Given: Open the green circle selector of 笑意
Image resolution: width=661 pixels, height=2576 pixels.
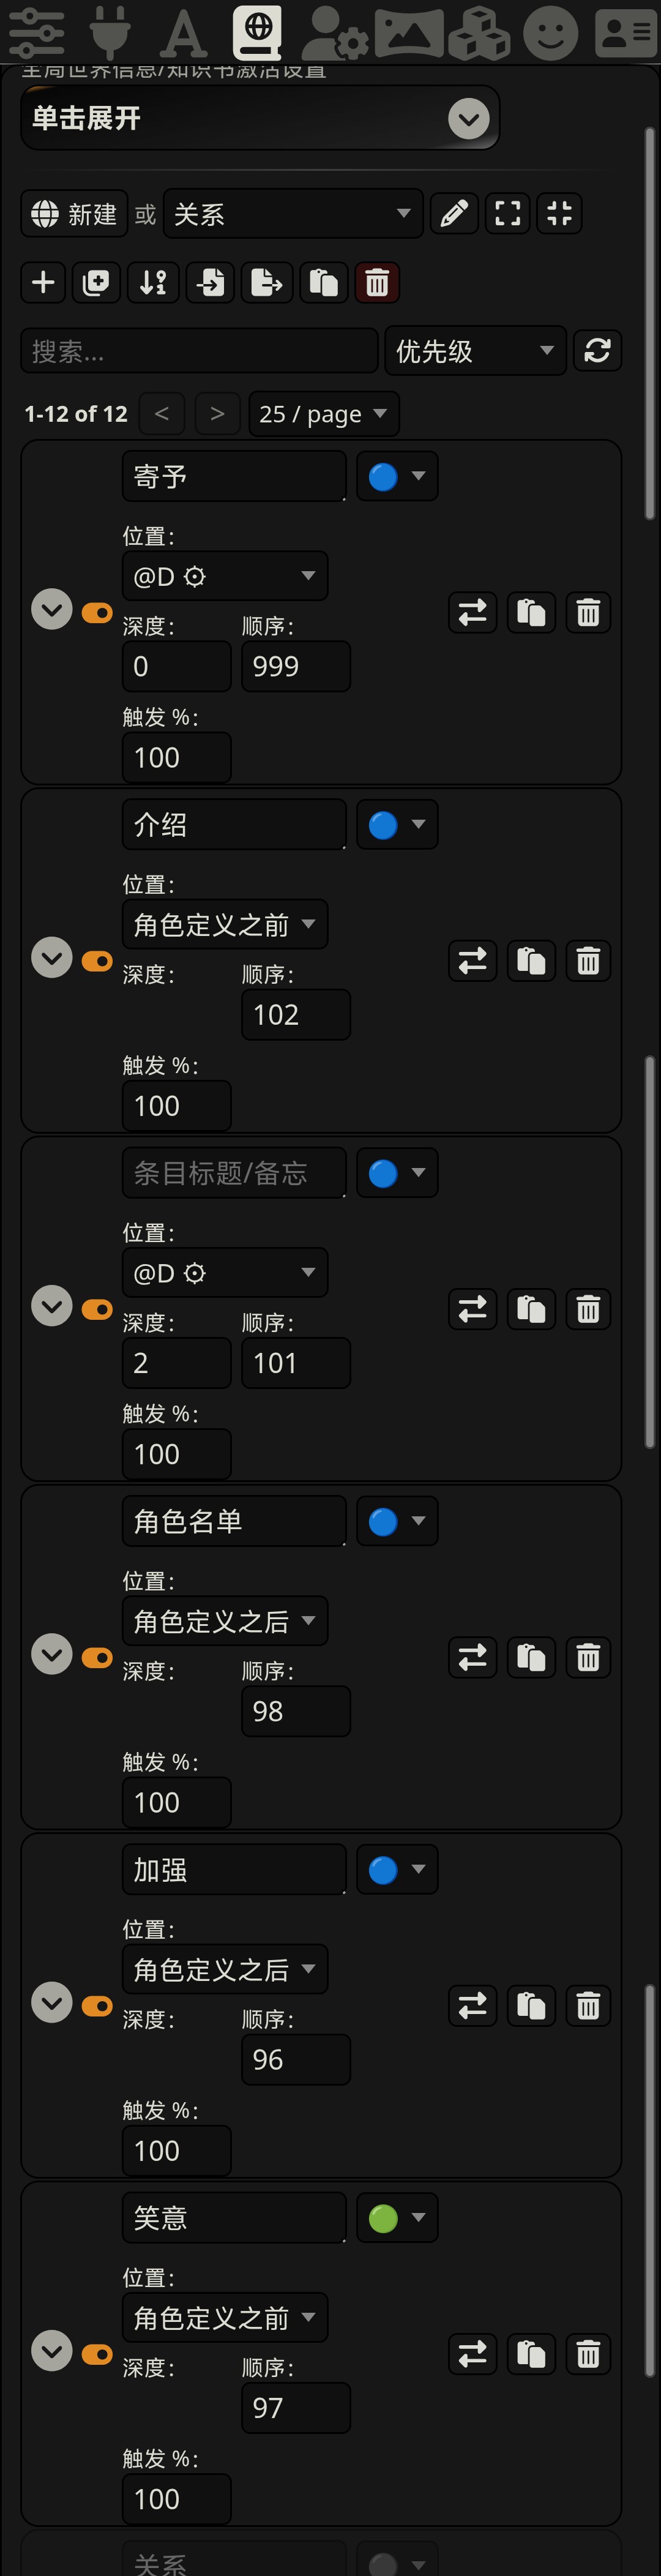Looking at the screenshot, I should pos(397,2218).
